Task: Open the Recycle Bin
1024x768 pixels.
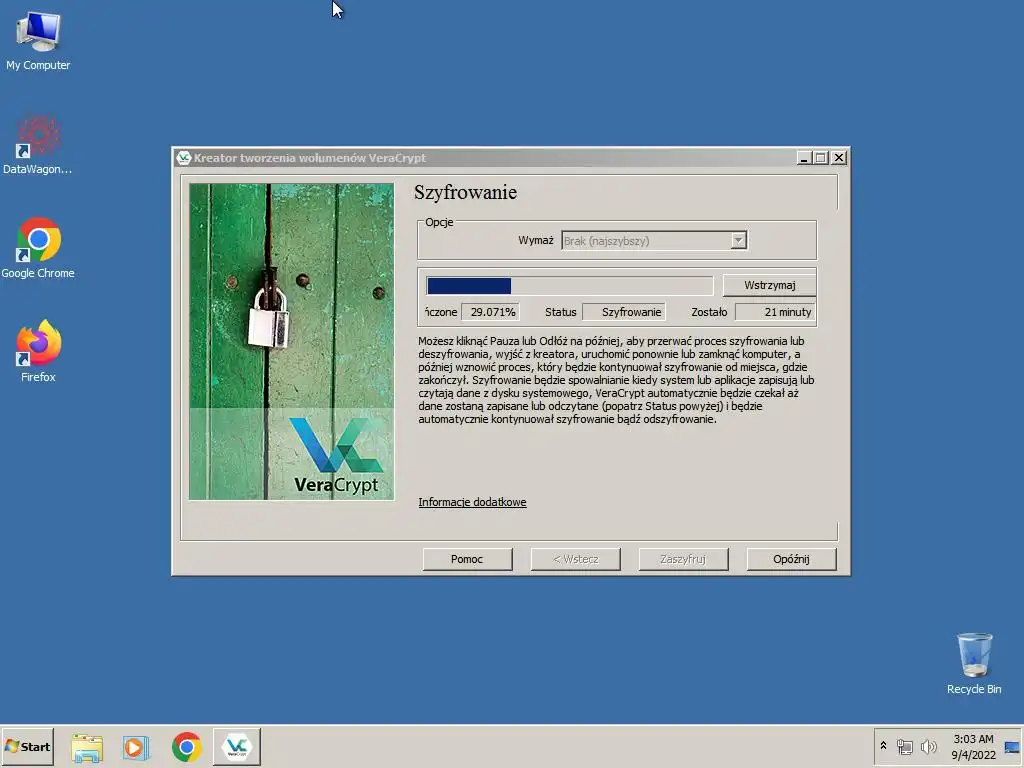Action: click(974, 663)
